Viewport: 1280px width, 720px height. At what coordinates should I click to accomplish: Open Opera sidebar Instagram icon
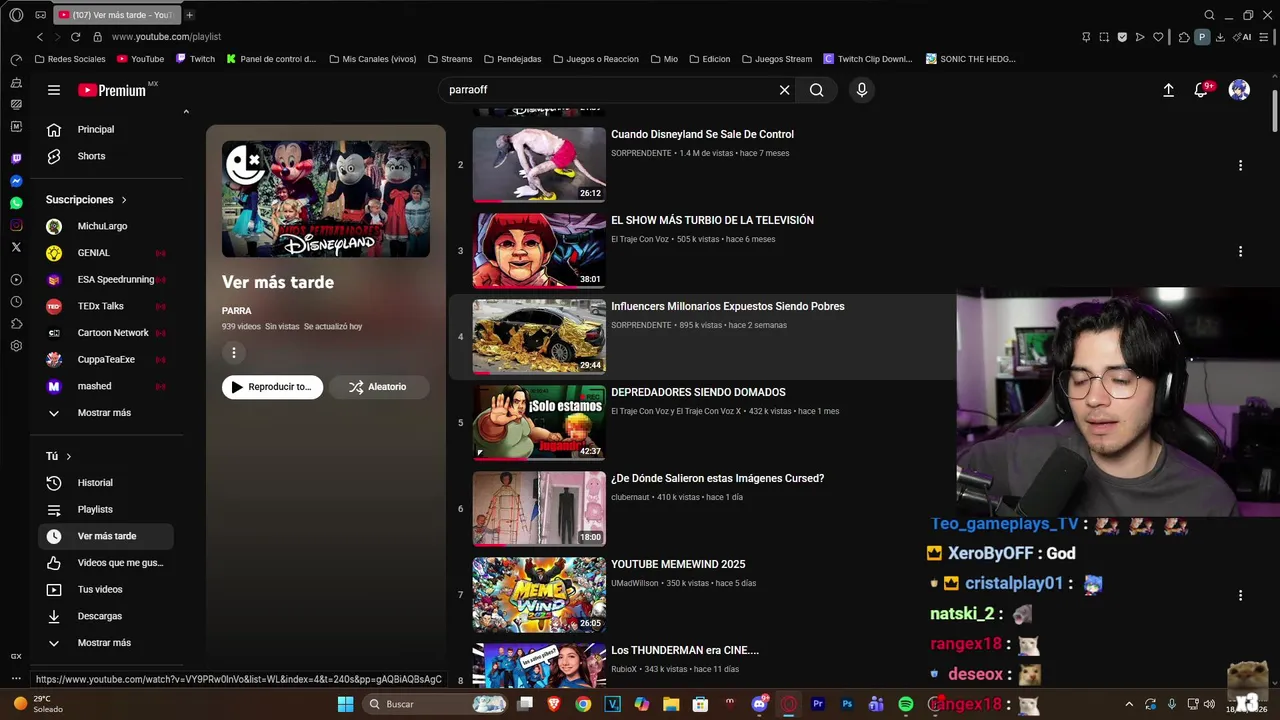pos(16,225)
